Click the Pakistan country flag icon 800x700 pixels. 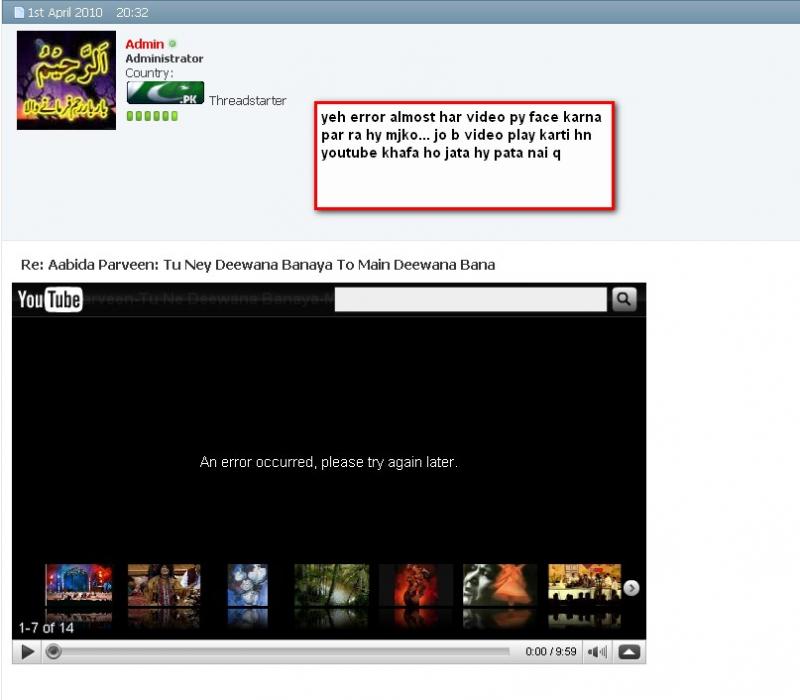pos(165,93)
